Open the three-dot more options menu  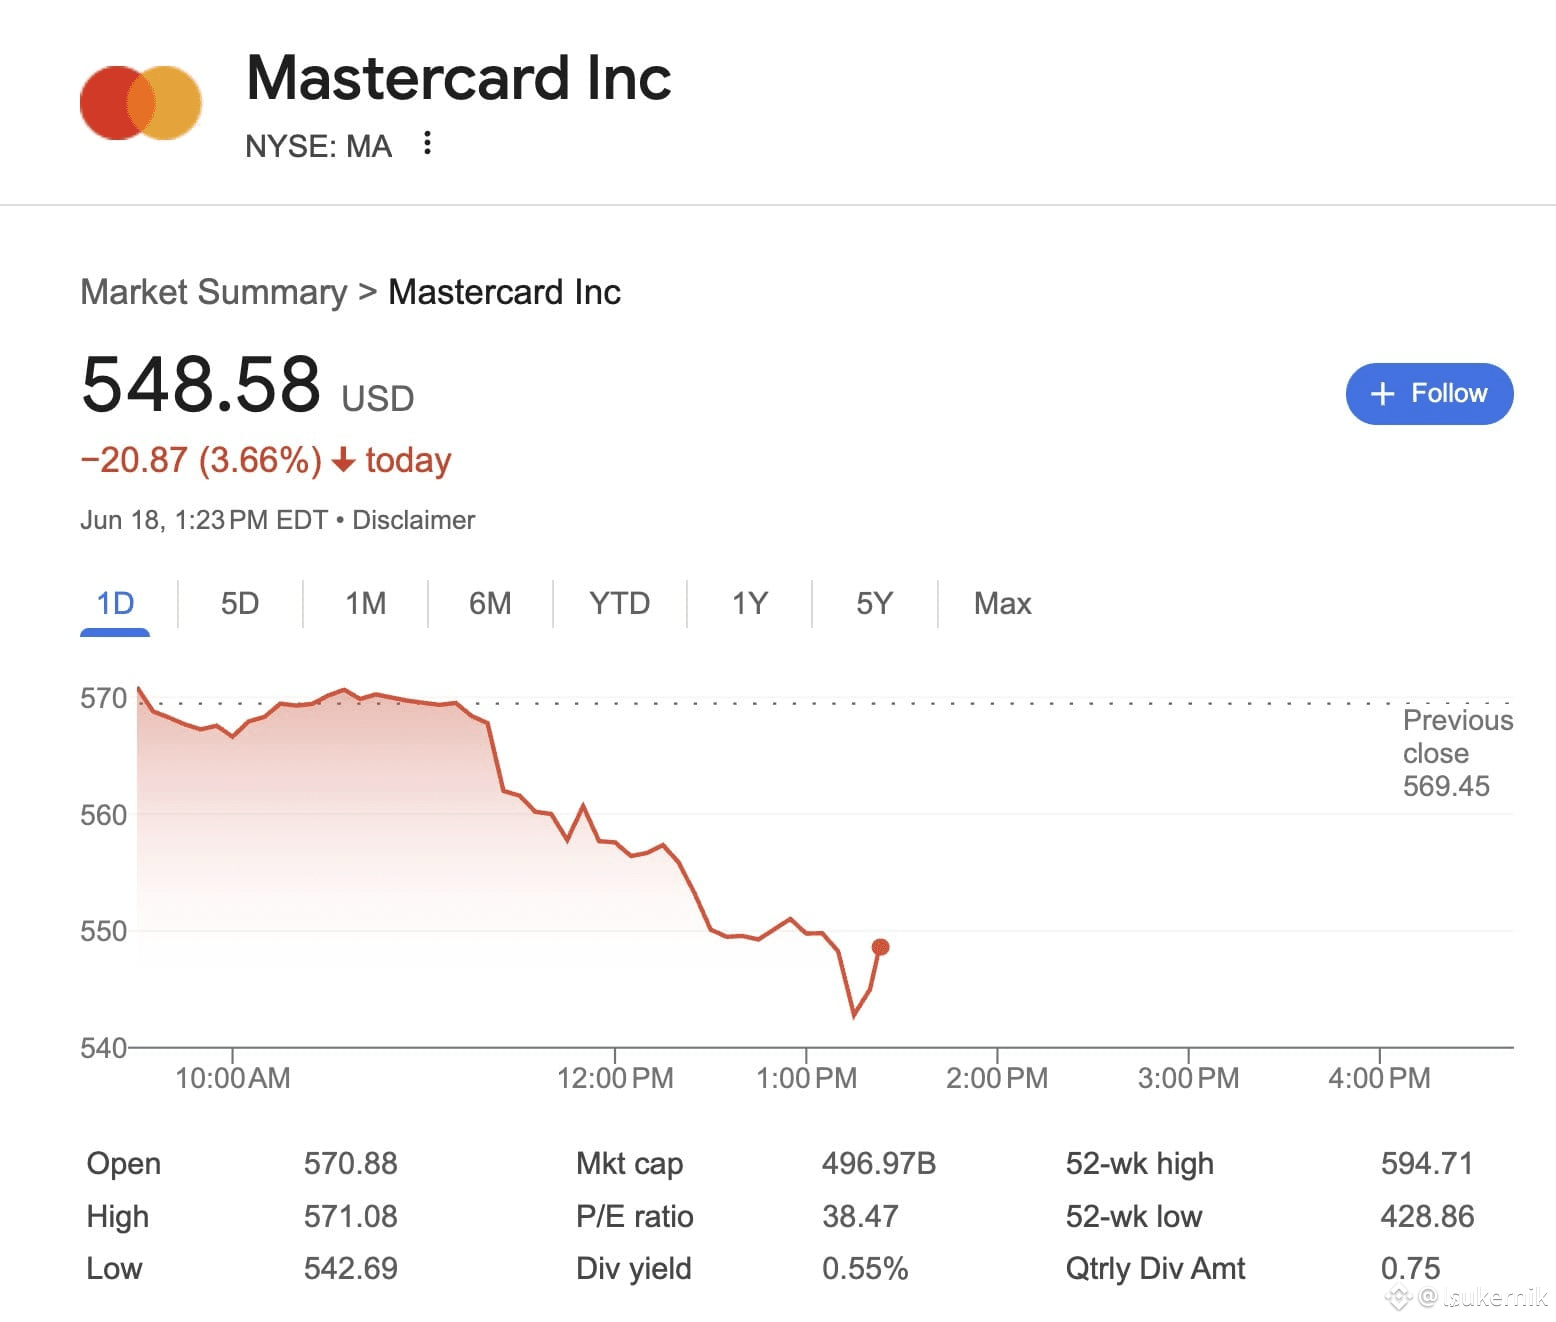(427, 143)
